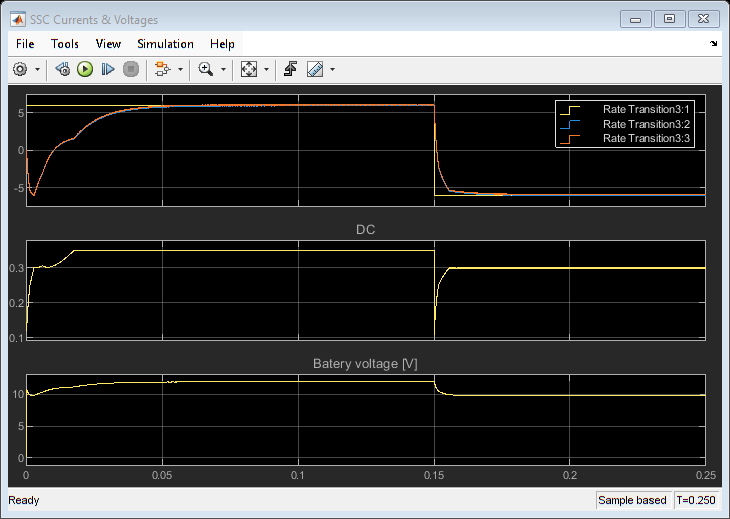Open the Simulation menu

165,44
